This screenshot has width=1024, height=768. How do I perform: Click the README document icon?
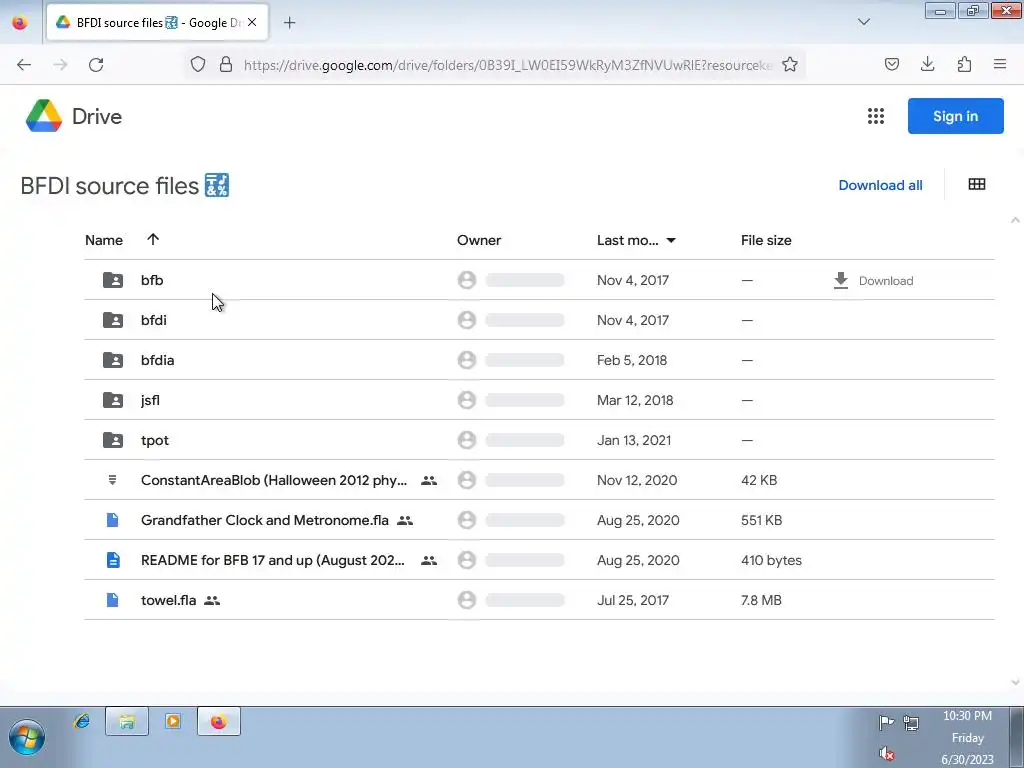click(x=113, y=560)
